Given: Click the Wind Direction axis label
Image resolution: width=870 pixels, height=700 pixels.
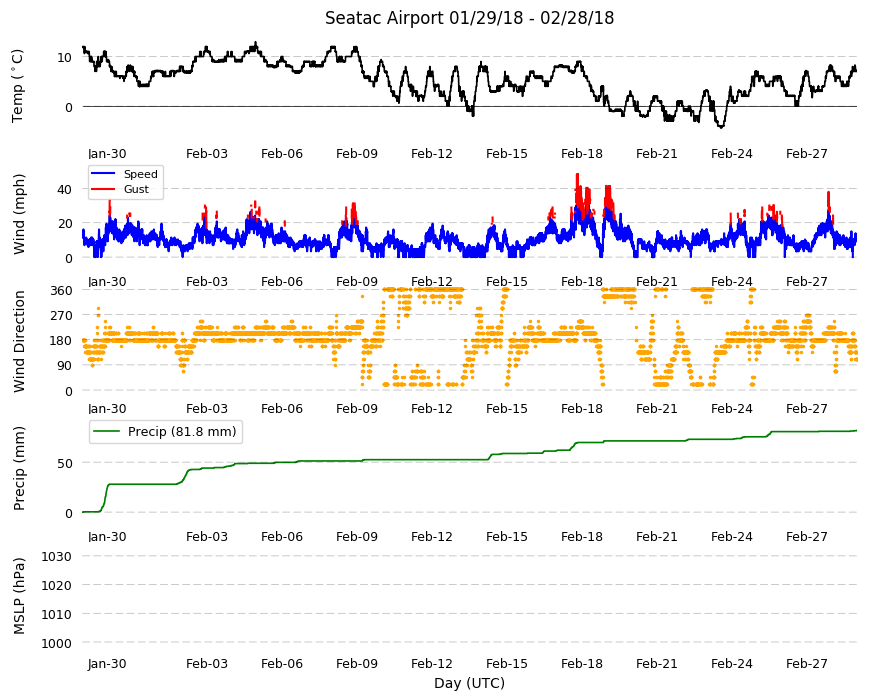Looking at the screenshot, I should [x=19, y=341].
